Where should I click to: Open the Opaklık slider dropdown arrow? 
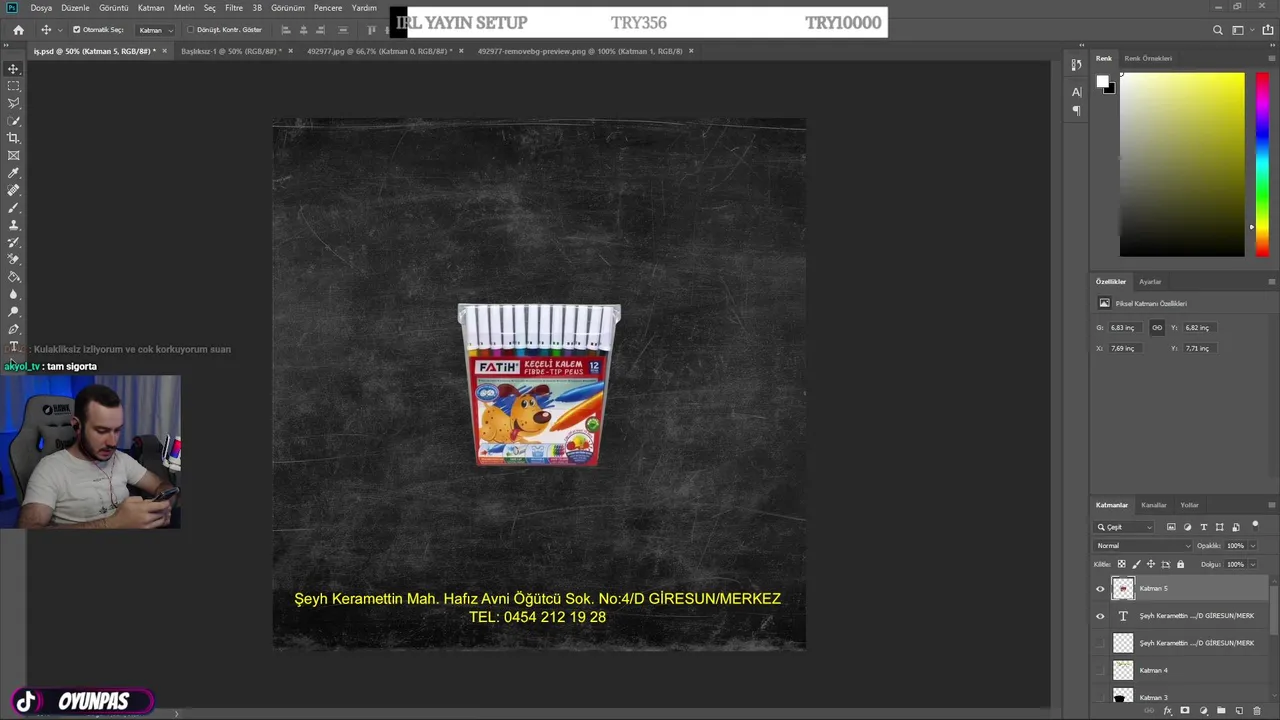[1252, 546]
